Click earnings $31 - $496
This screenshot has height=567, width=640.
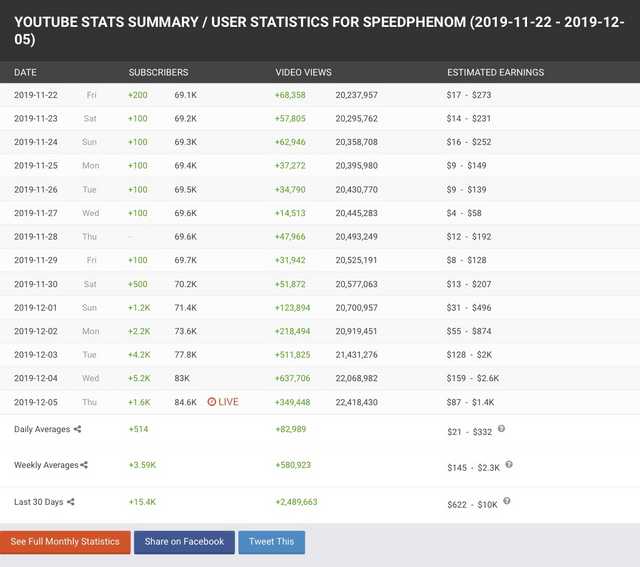[469, 308]
